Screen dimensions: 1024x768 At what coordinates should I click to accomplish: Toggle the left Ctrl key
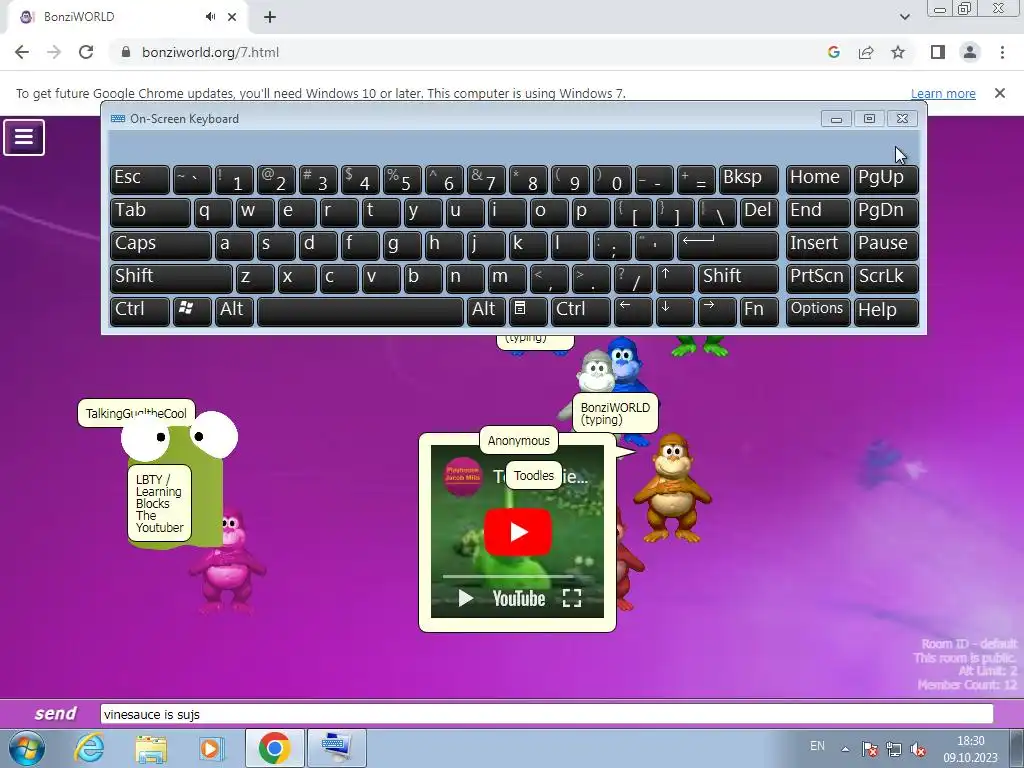coord(140,310)
